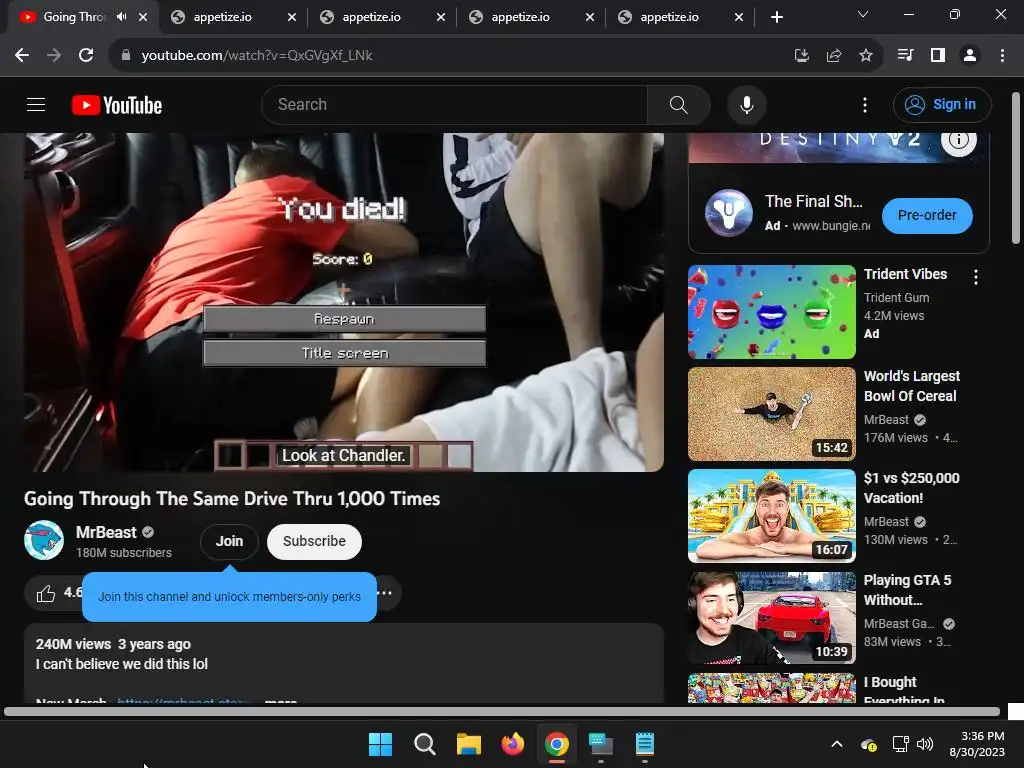
Task: Click the members-only perks tooltip
Action: 229,597
